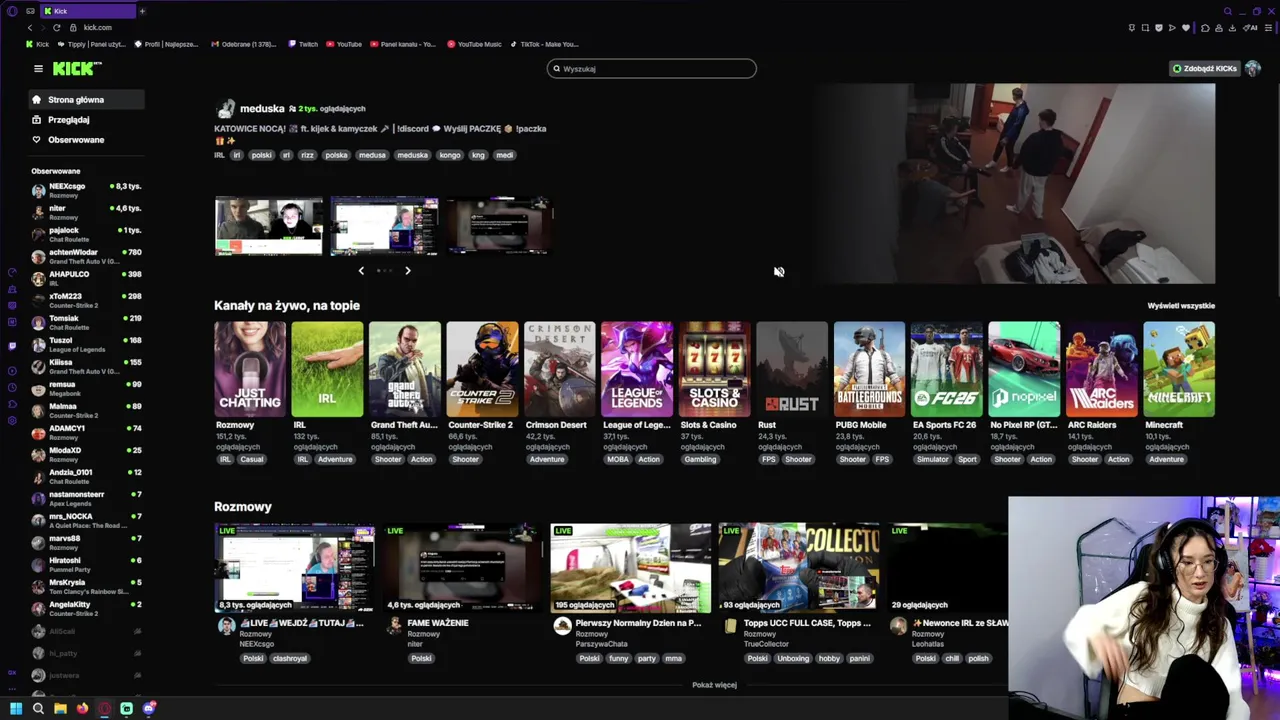Open browser easy setup sliders icon
This screenshot has width=1280, height=720.
[1268, 27]
